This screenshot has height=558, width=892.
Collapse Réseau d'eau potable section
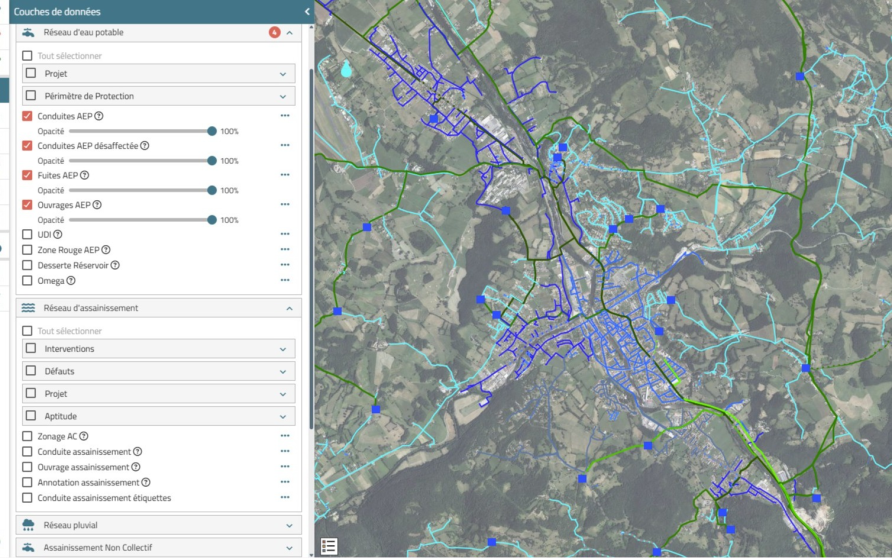[x=290, y=33]
